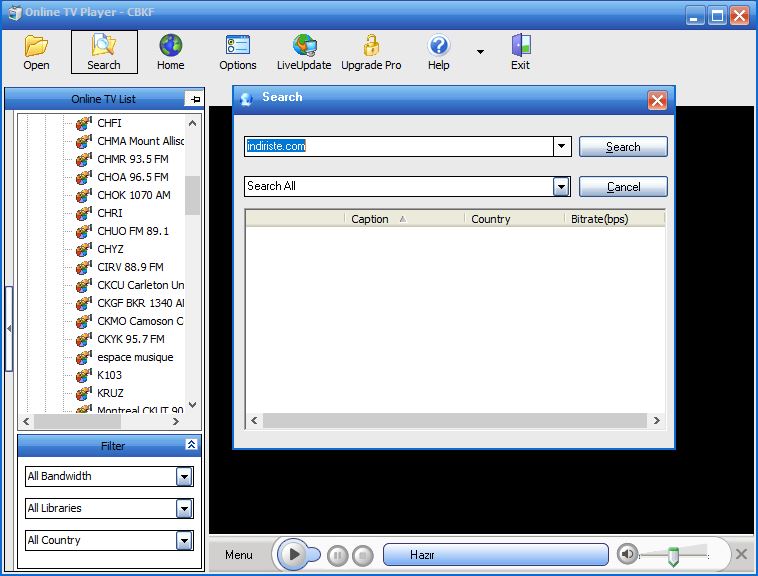This screenshot has width=758, height=576.
Task: Open the Search All category dropdown
Action: (x=561, y=187)
